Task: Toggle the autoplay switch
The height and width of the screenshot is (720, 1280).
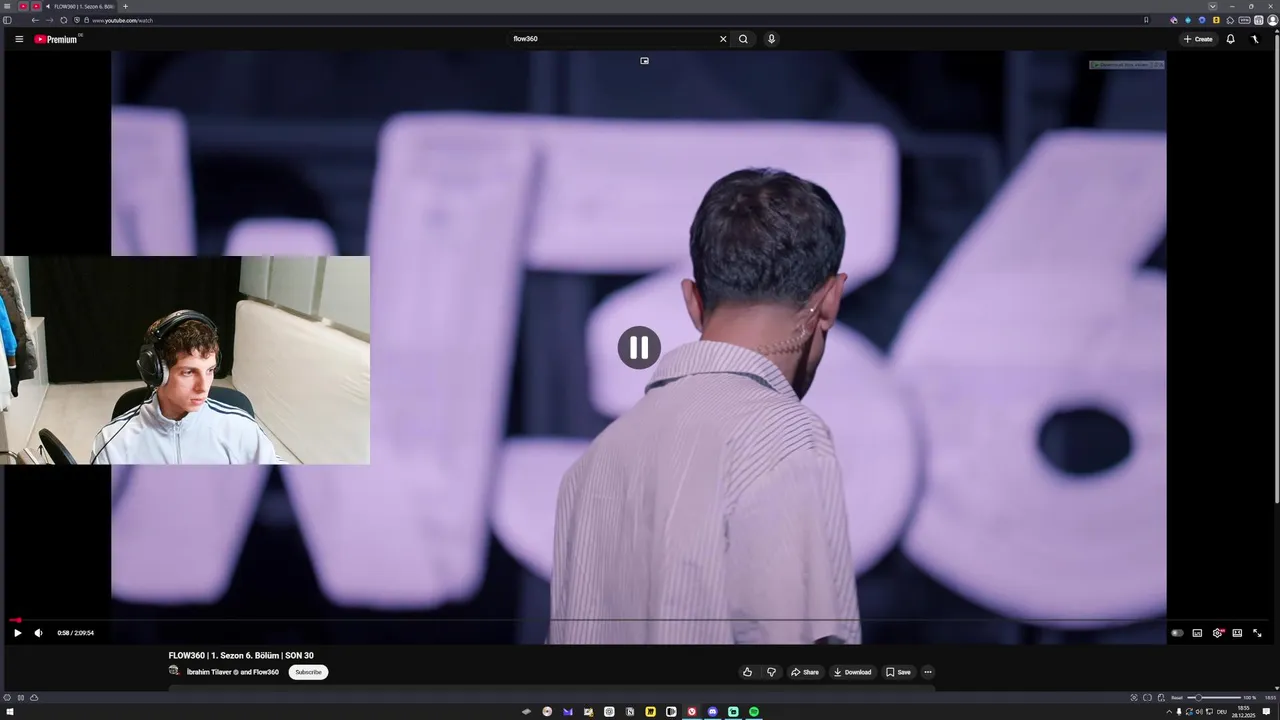Action: click(1177, 633)
